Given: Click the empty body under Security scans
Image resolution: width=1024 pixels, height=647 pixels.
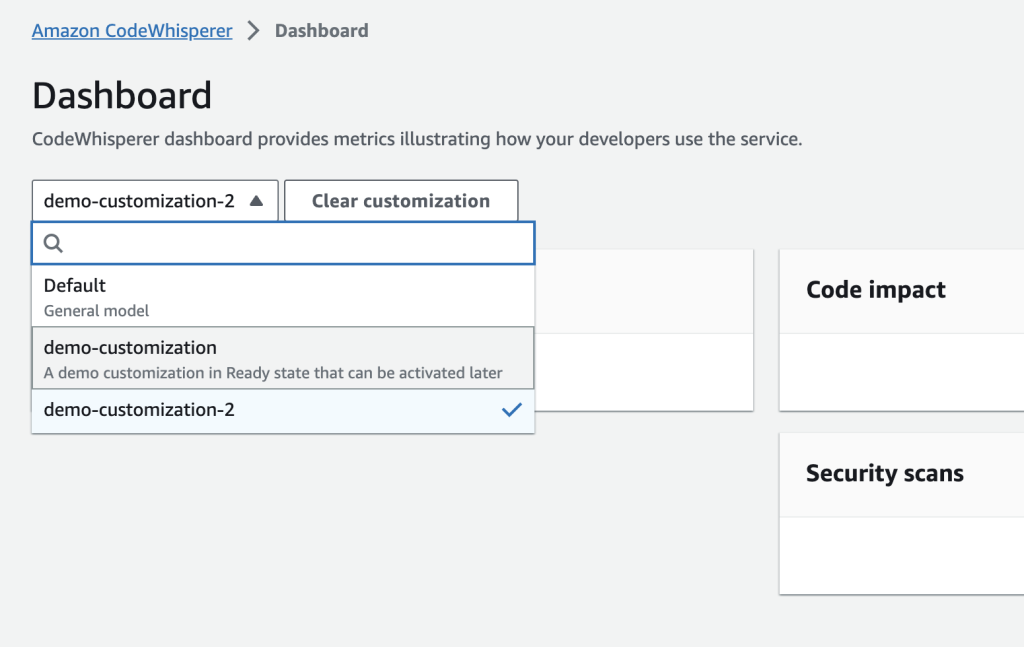Looking at the screenshot, I should click(900, 555).
